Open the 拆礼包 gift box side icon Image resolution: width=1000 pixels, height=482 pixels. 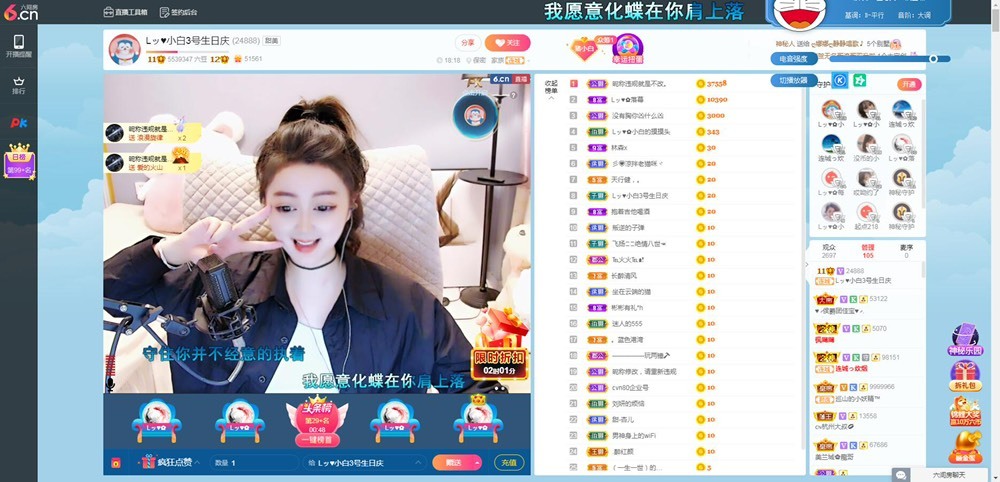click(x=965, y=376)
